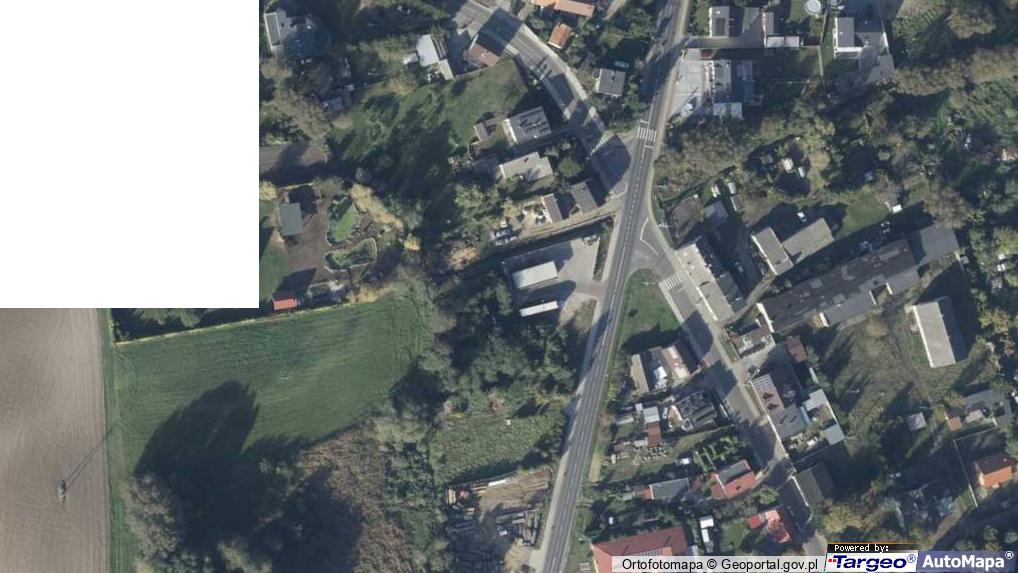Click the zebra crossing on the side street
1018x573 pixels.
click(671, 281)
